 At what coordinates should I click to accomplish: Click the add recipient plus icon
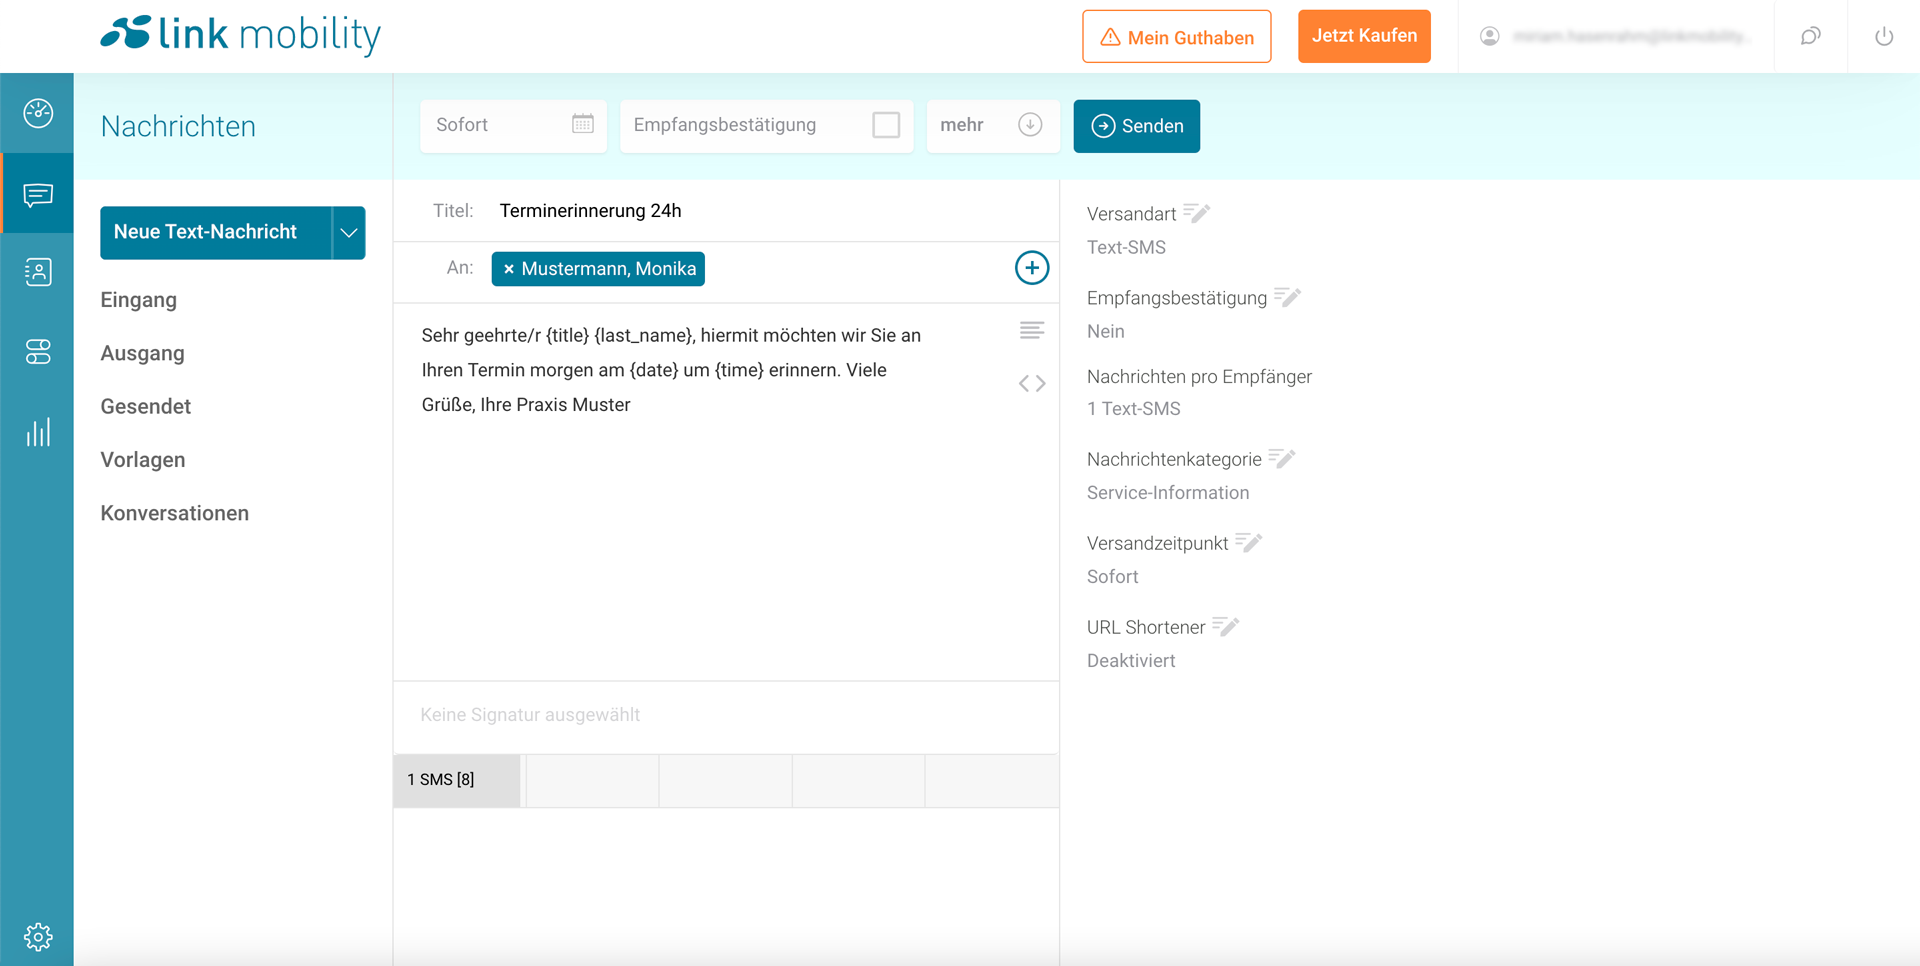[1032, 268]
